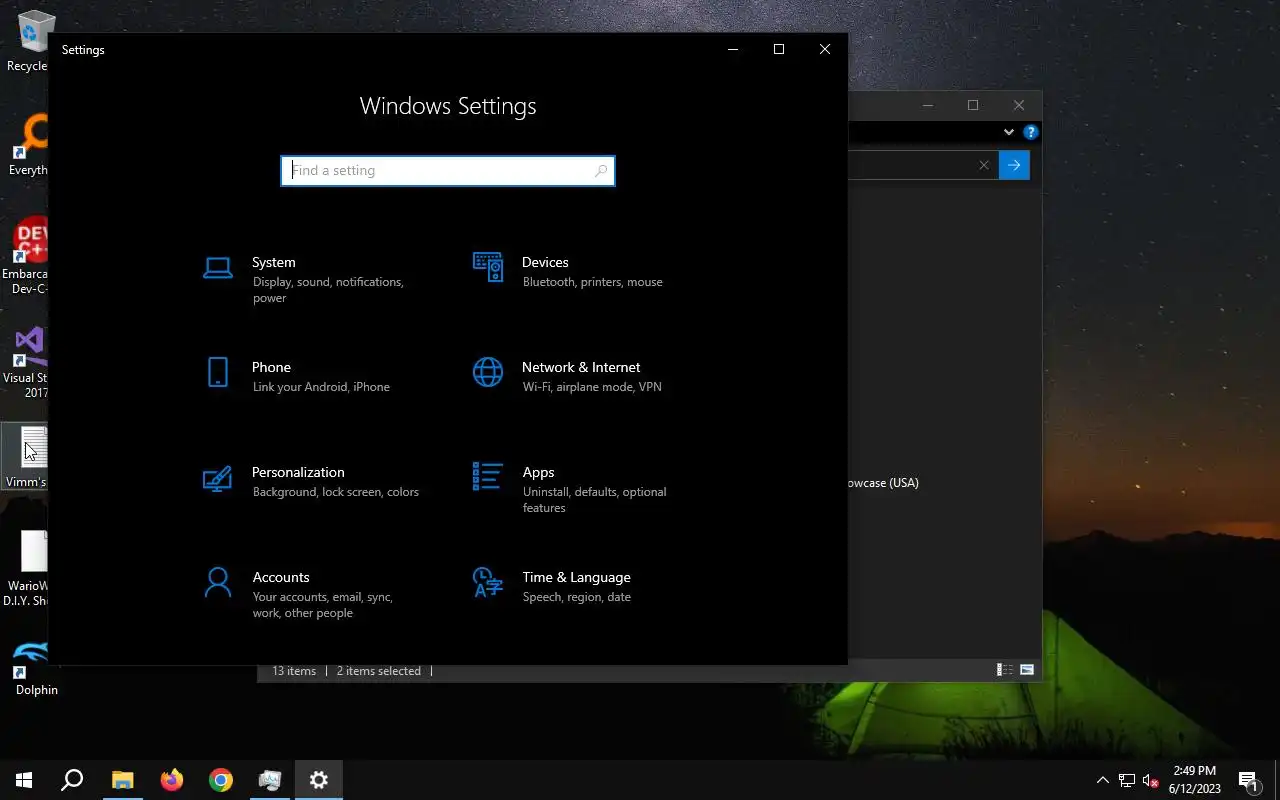Open the Apps list icon
The width and height of the screenshot is (1280, 800).
click(x=488, y=477)
